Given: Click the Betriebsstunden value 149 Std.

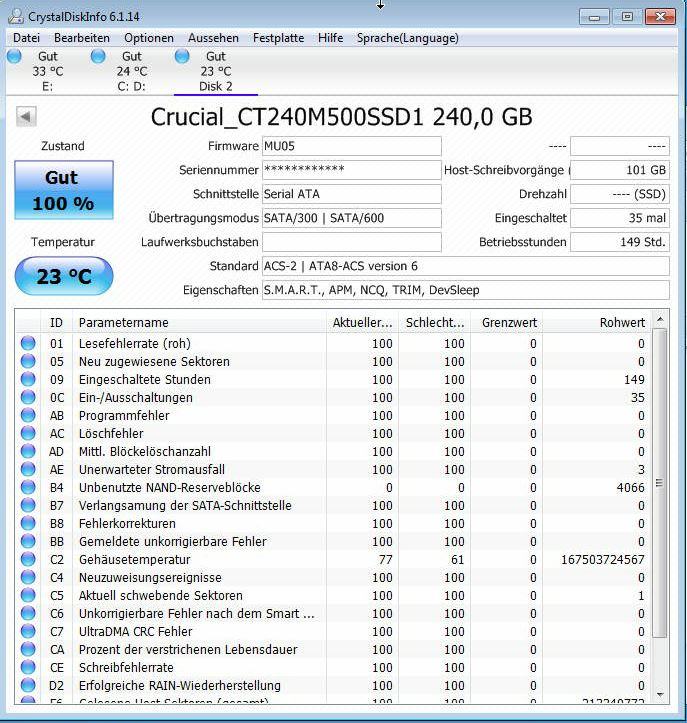Looking at the screenshot, I should pyautogui.click(x=620, y=242).
